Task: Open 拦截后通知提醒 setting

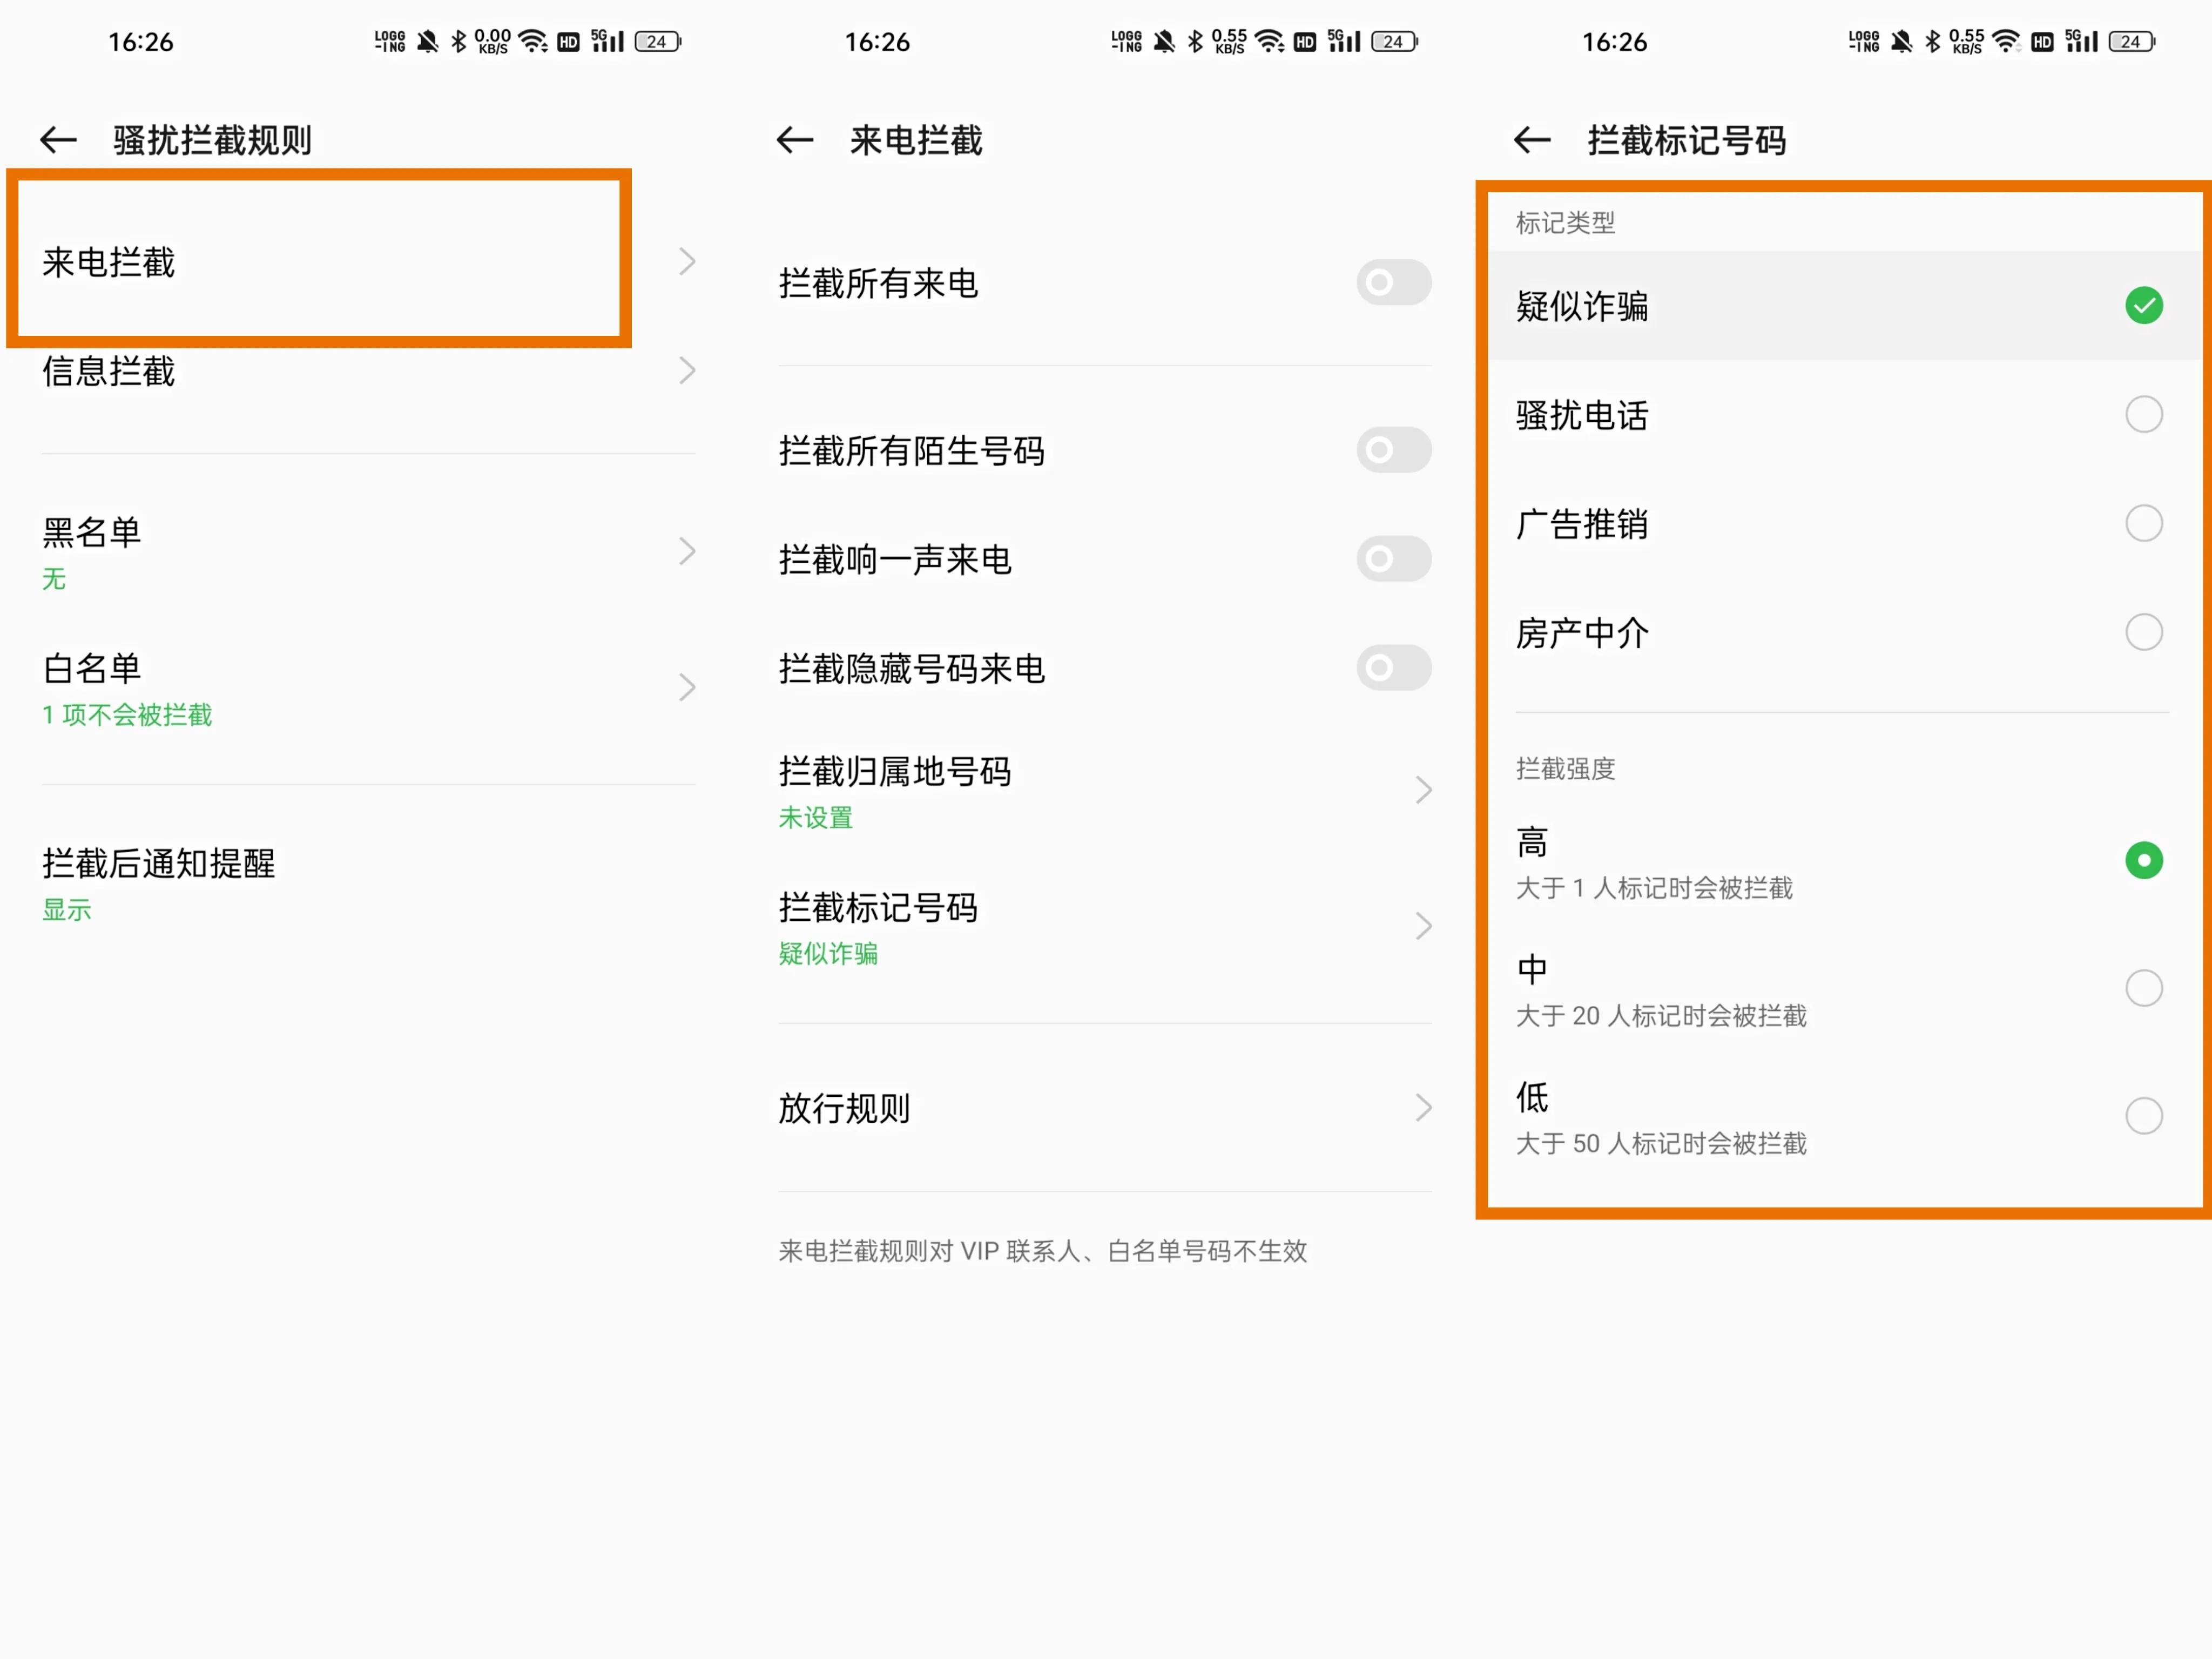Action: coord(369,884)
